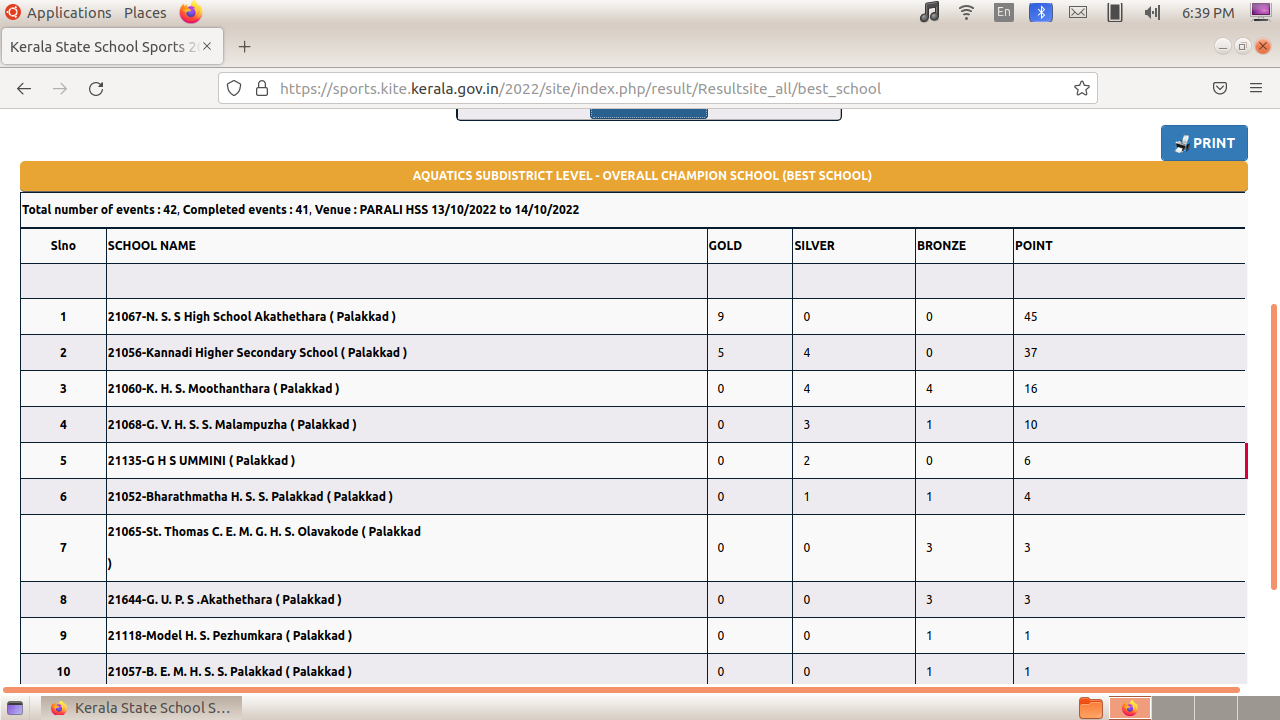Click the 6:39 PM clock
Image resolution: width=1280 pixels, height=720 pixels.
pyautogui.click(x=1208, y=12)
